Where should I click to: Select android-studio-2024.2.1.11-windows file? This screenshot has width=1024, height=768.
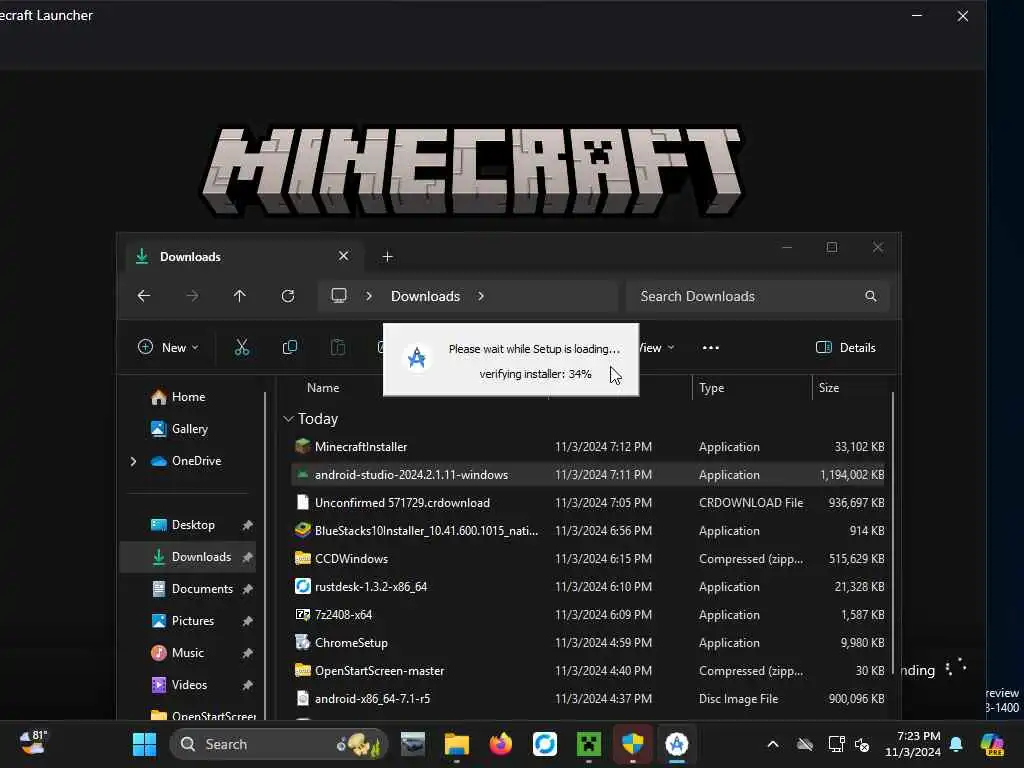[588, 475]
